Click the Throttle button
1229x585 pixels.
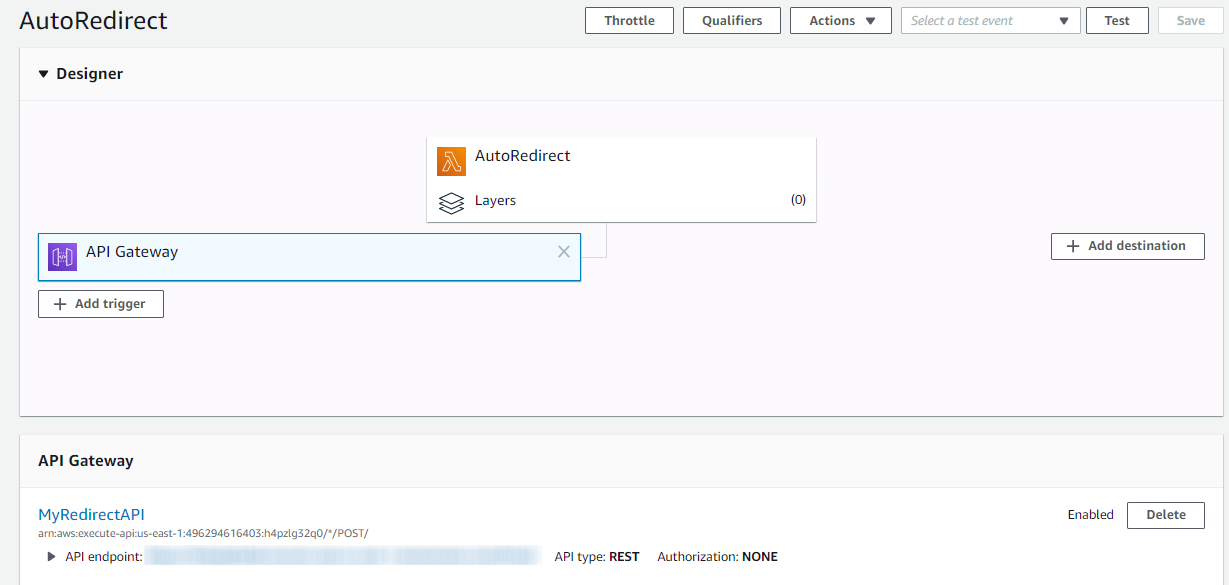pos(630,21)
